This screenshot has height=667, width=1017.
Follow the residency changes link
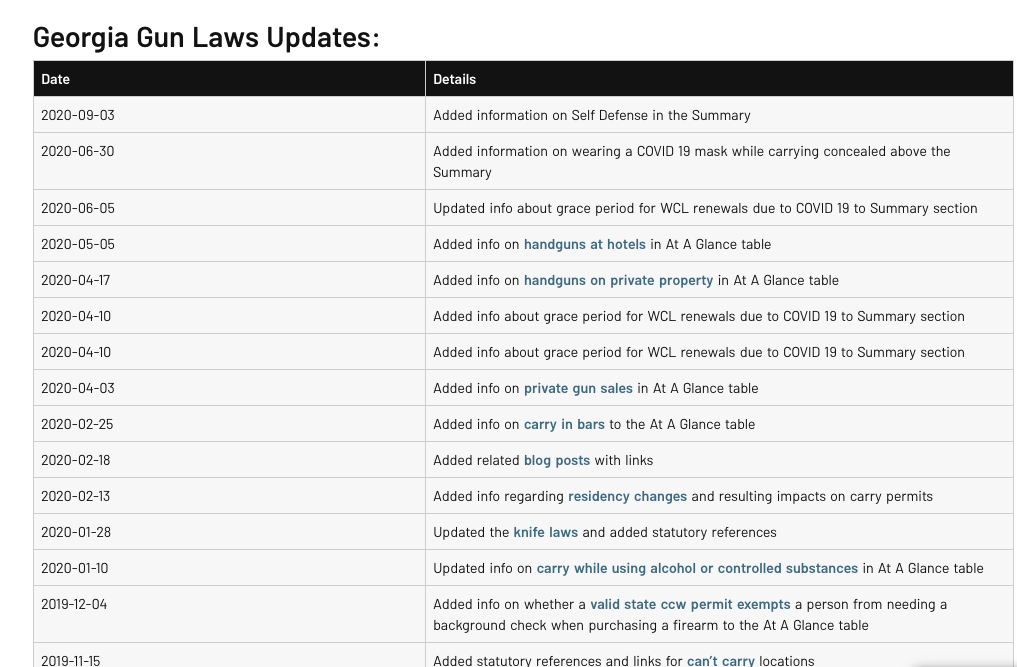pyautogui.click(x=627, y=496)
